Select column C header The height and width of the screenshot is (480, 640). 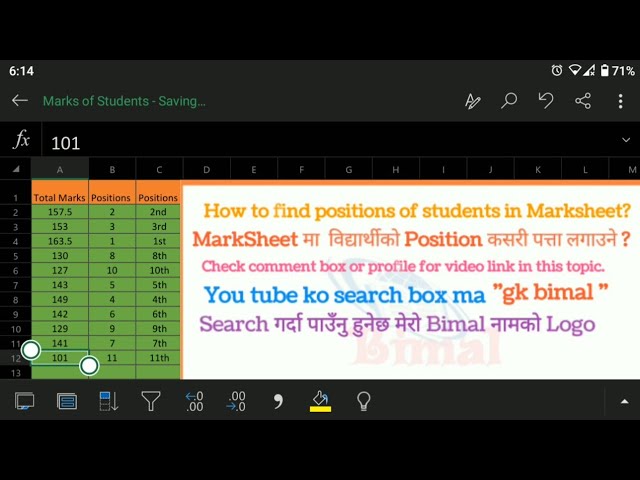click(x=159, y=170)
